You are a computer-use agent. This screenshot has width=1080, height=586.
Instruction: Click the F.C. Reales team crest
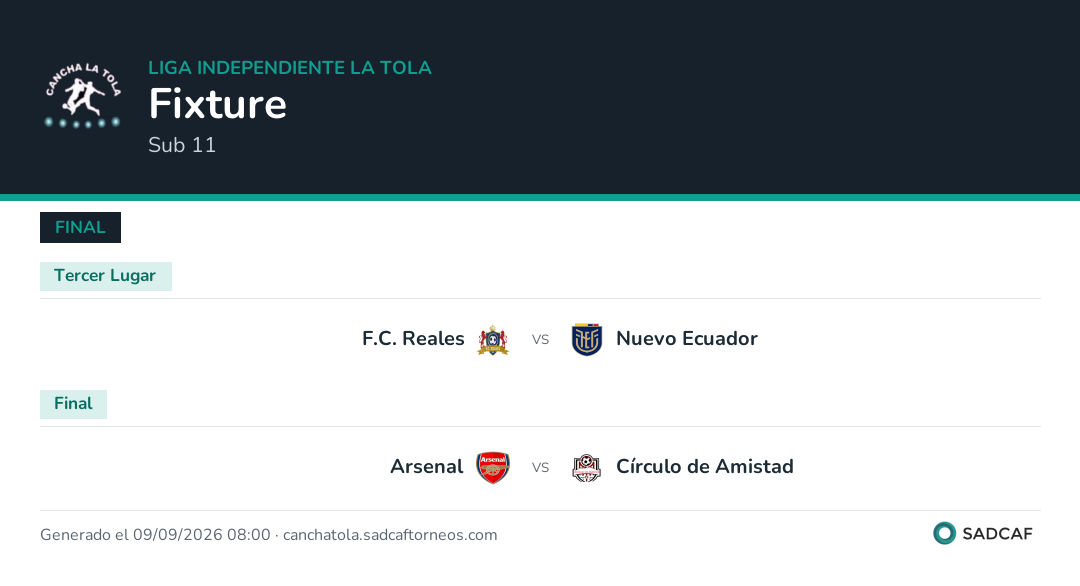pos(492,339)
